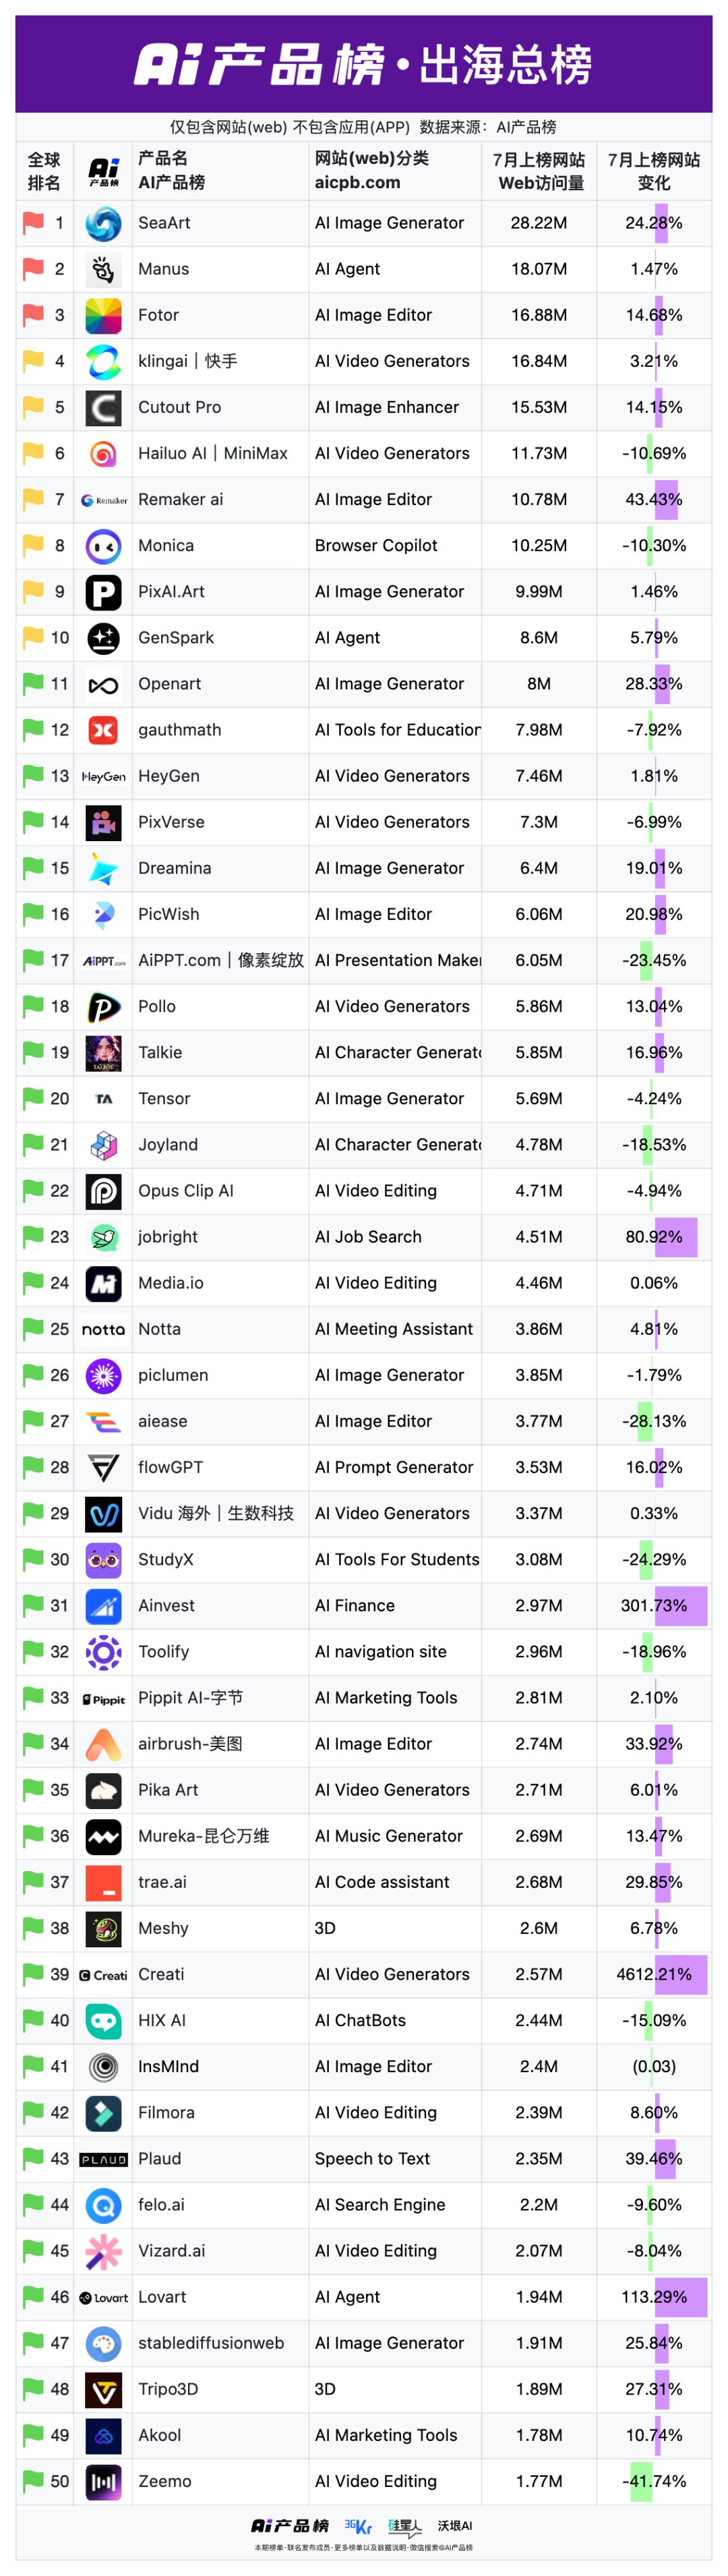Click the yellow flag beside rank 4
728x2576 pixels.
(x=33, y=360)
